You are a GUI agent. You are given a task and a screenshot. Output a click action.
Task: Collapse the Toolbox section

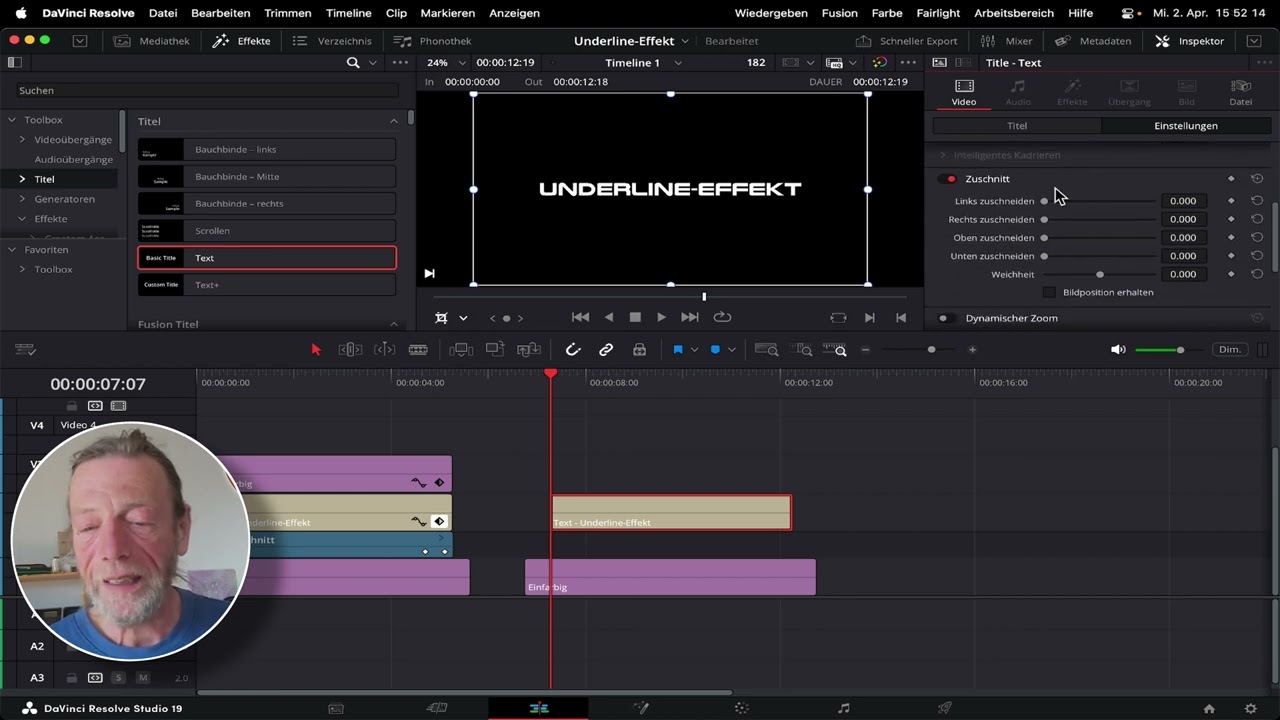pyautogui.click(x=12, y=120)
